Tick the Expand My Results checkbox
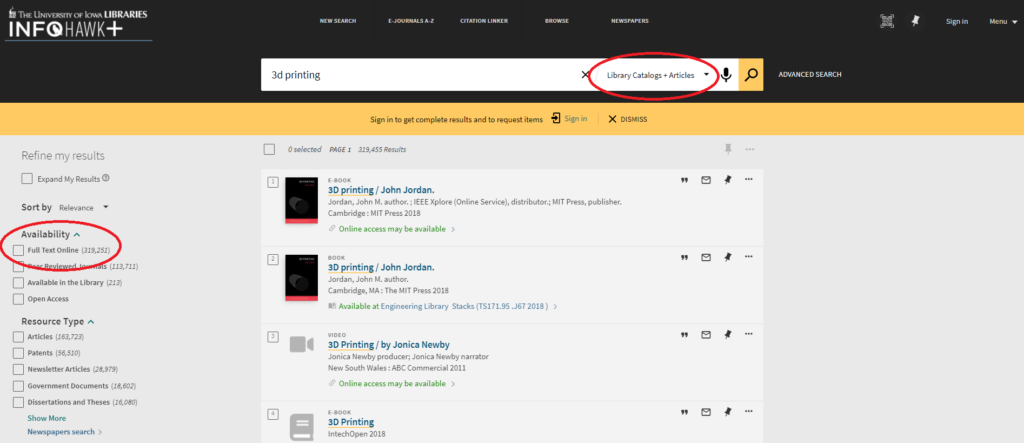 (x=27, y=179)
